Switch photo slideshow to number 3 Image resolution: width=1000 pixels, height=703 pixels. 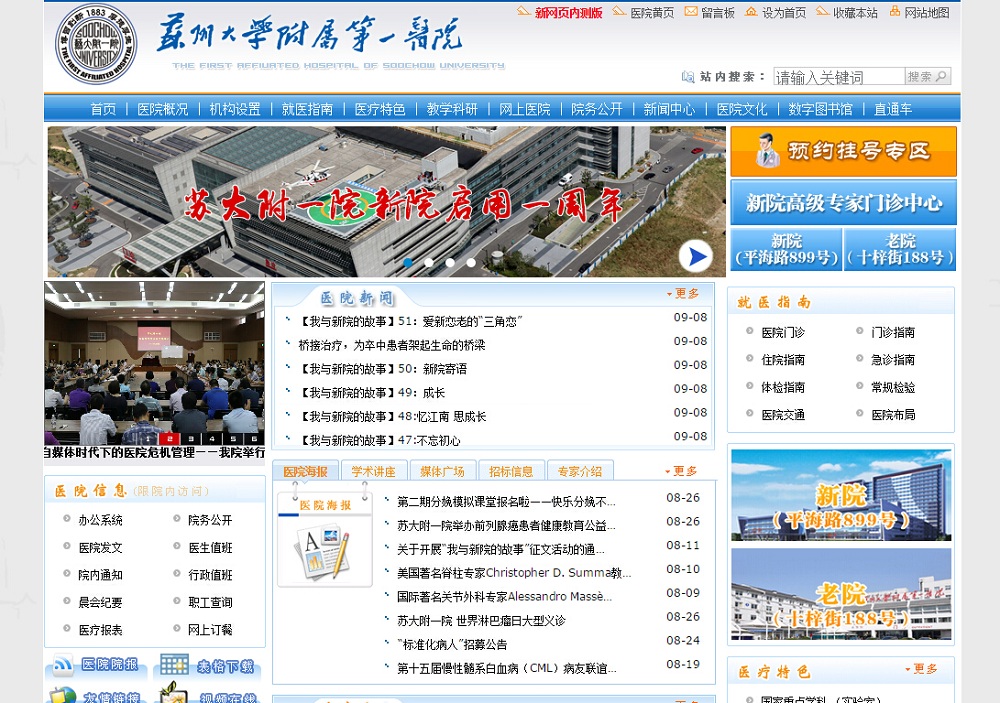click(191, 439)
